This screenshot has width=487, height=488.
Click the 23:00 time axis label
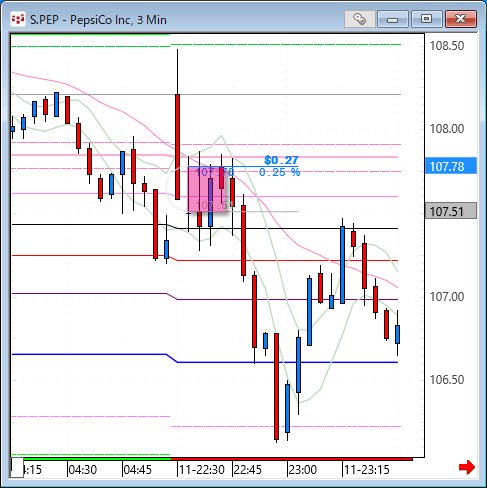coord(302,470)
